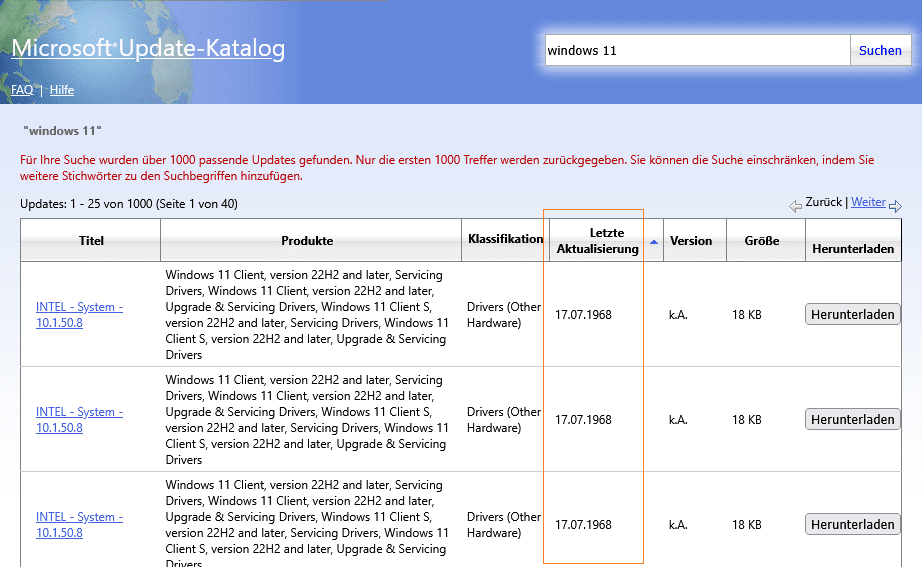Screen dimensions: 922x567
Task: Open the Microsoft Update-Katalog home link
Action: (x=148, y=48)
